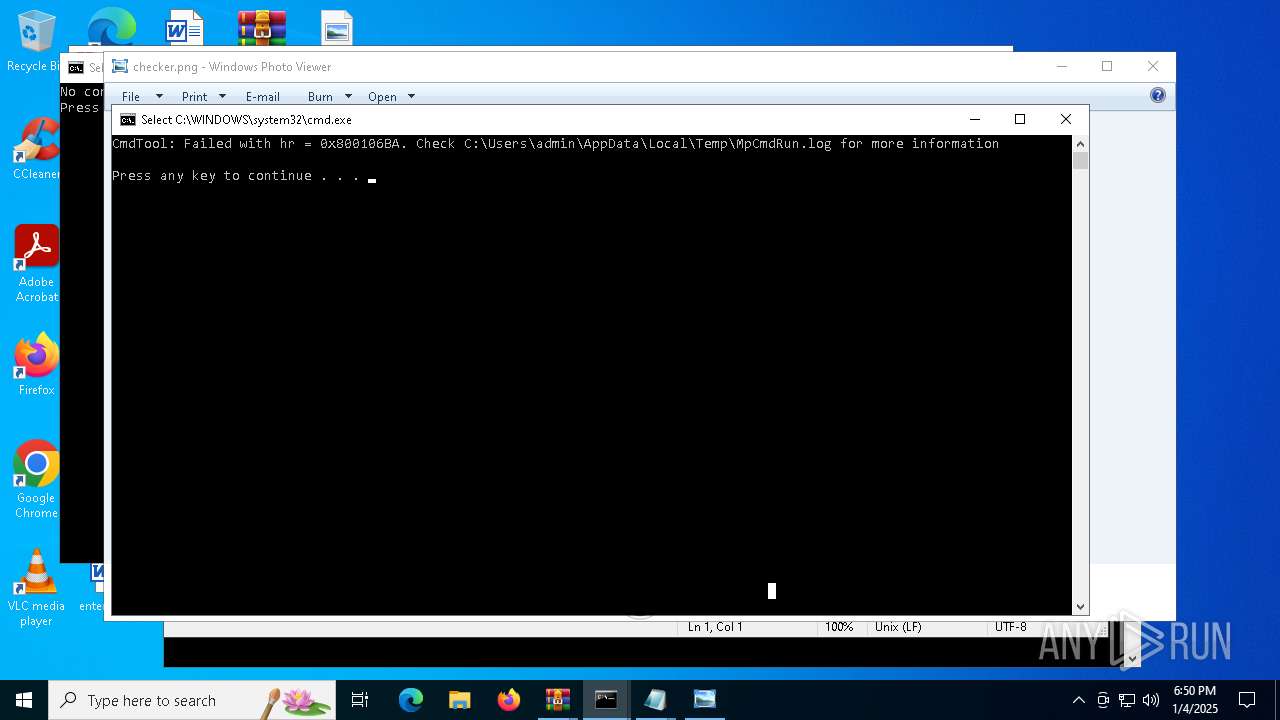Open the File menu in Photo Viewer

[131, 96]
